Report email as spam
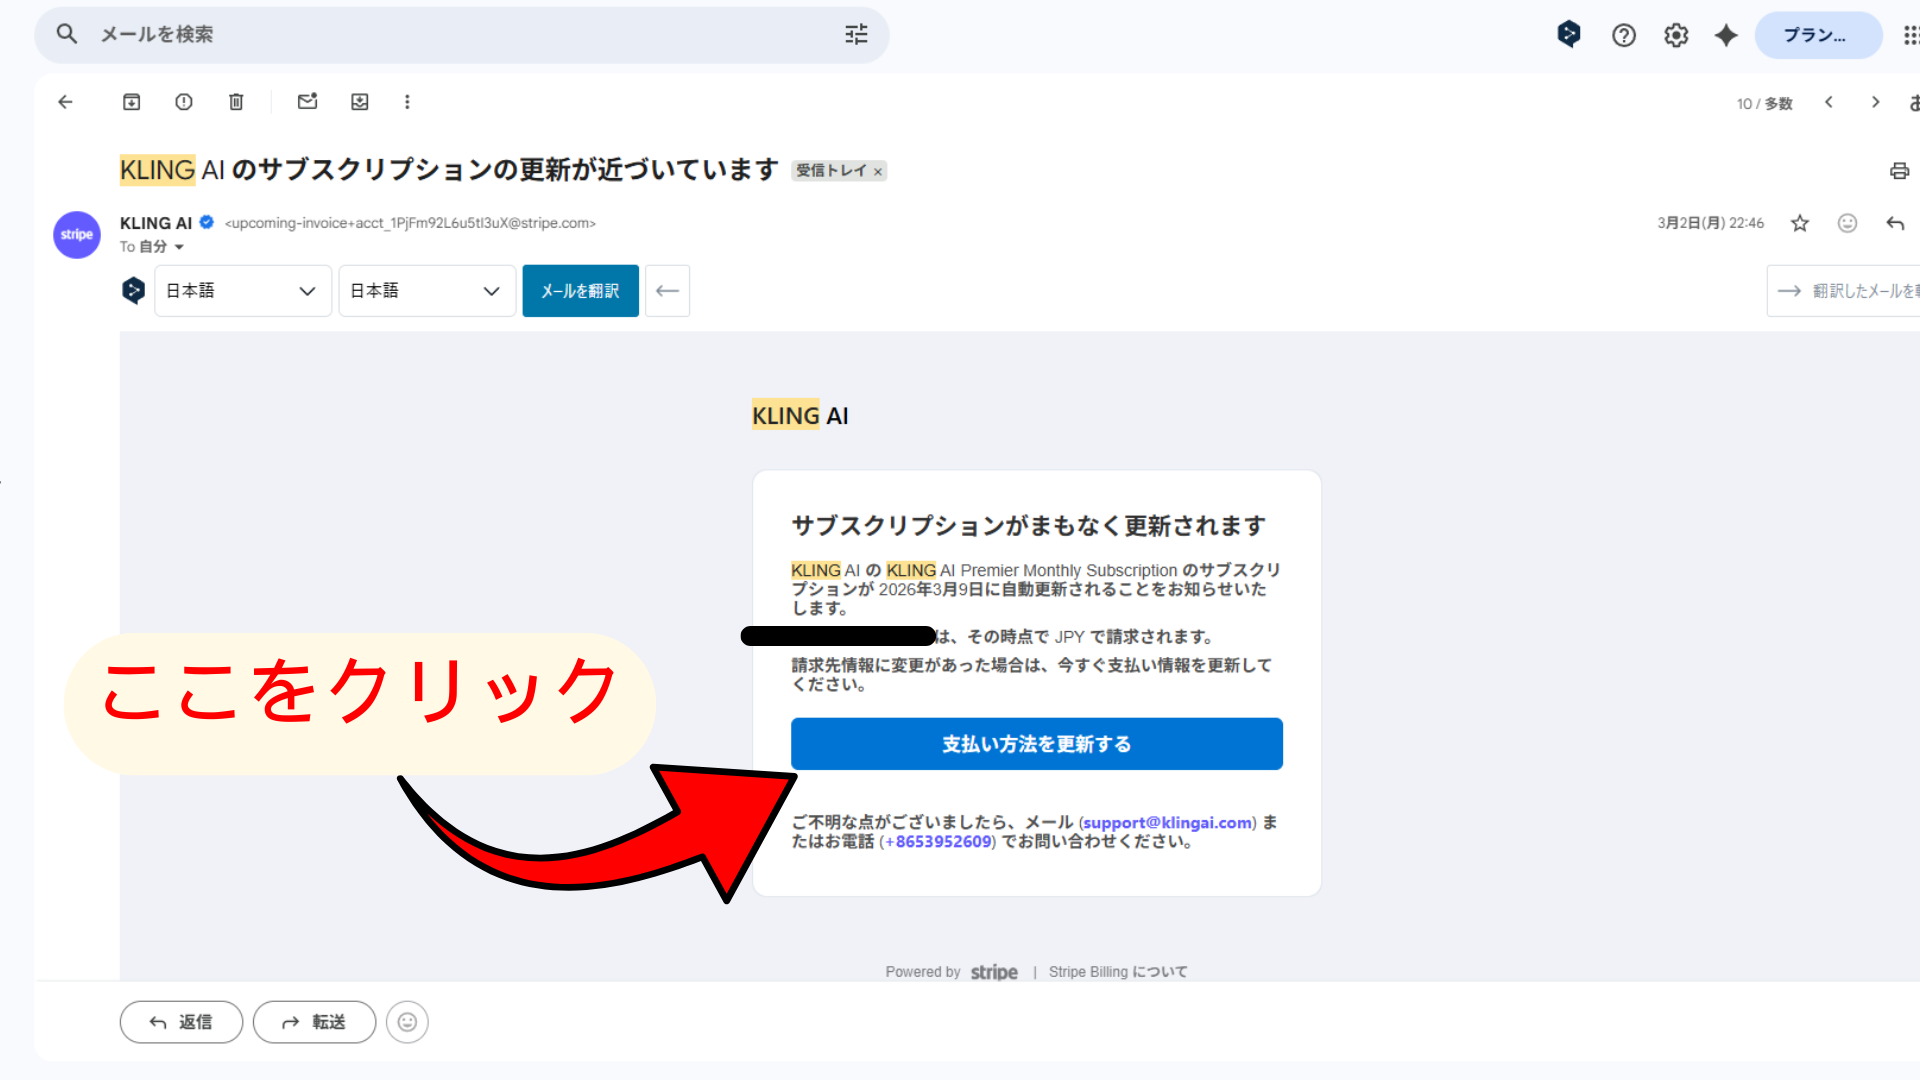The width and height of the screenshot is (1920, 1080). click(x=184, y=102)
